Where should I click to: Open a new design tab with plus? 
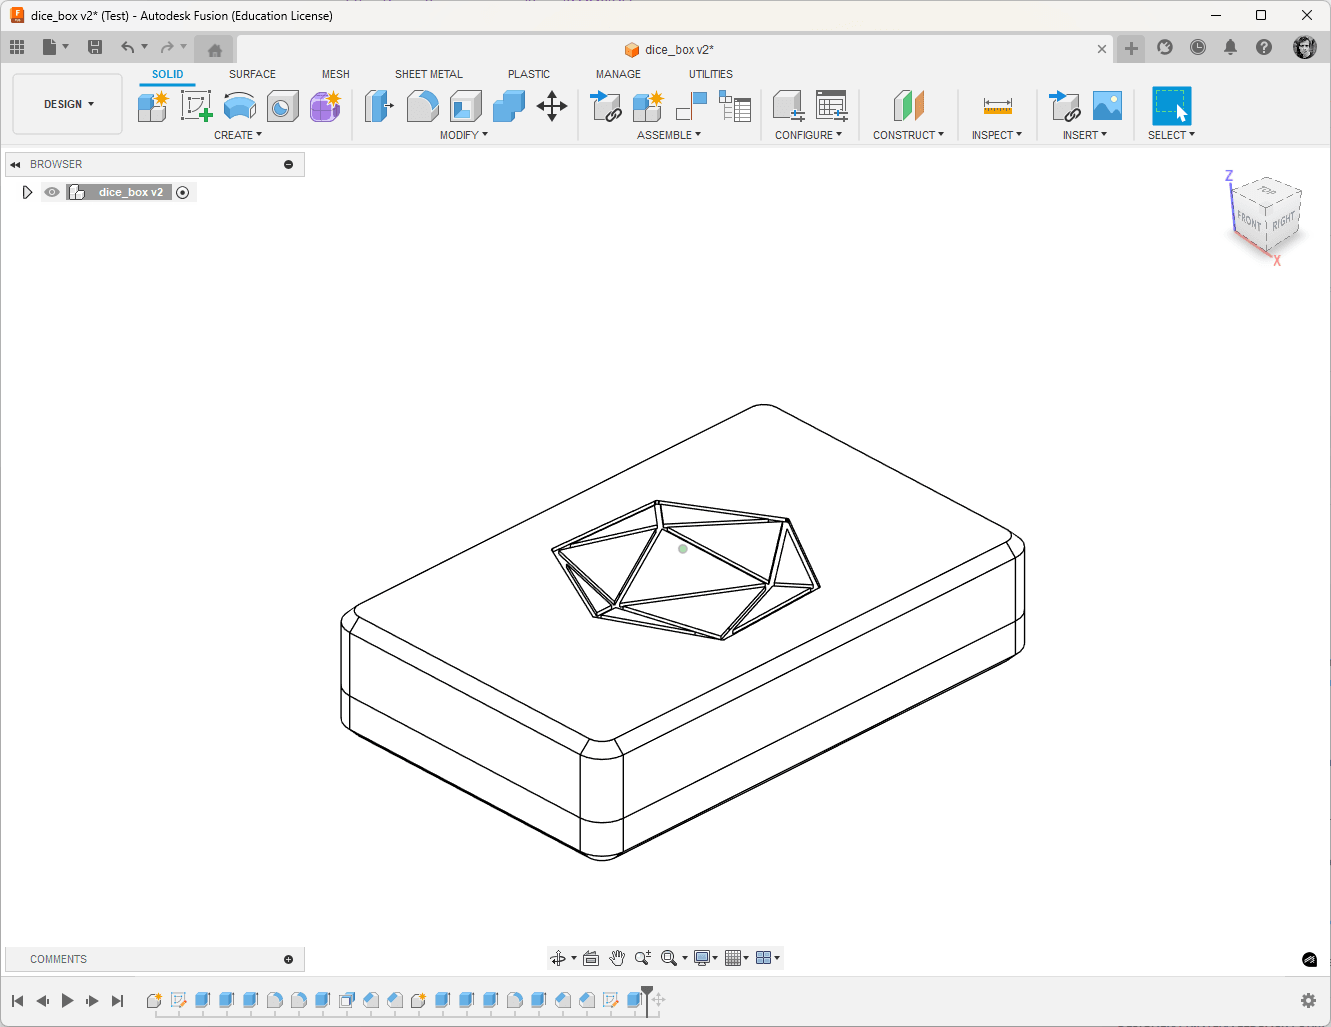[x=1131, y=48]
